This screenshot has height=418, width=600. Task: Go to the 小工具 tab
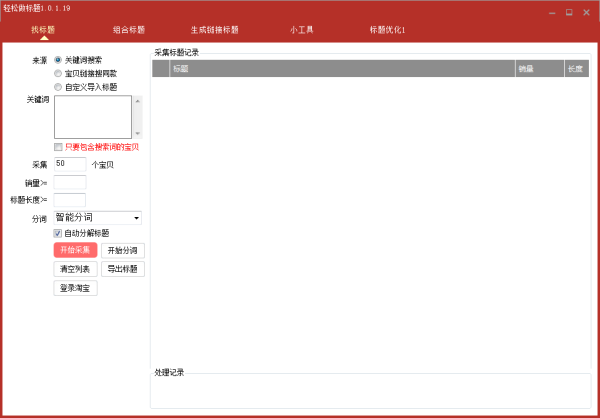(301, 30)
